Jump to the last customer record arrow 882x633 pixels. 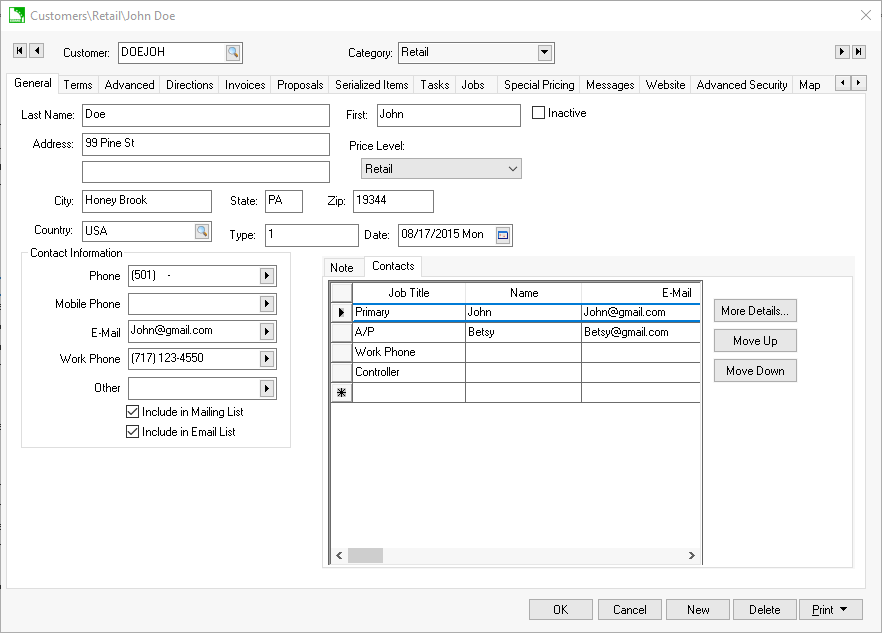pyautogui.click(x=859, y=51)
